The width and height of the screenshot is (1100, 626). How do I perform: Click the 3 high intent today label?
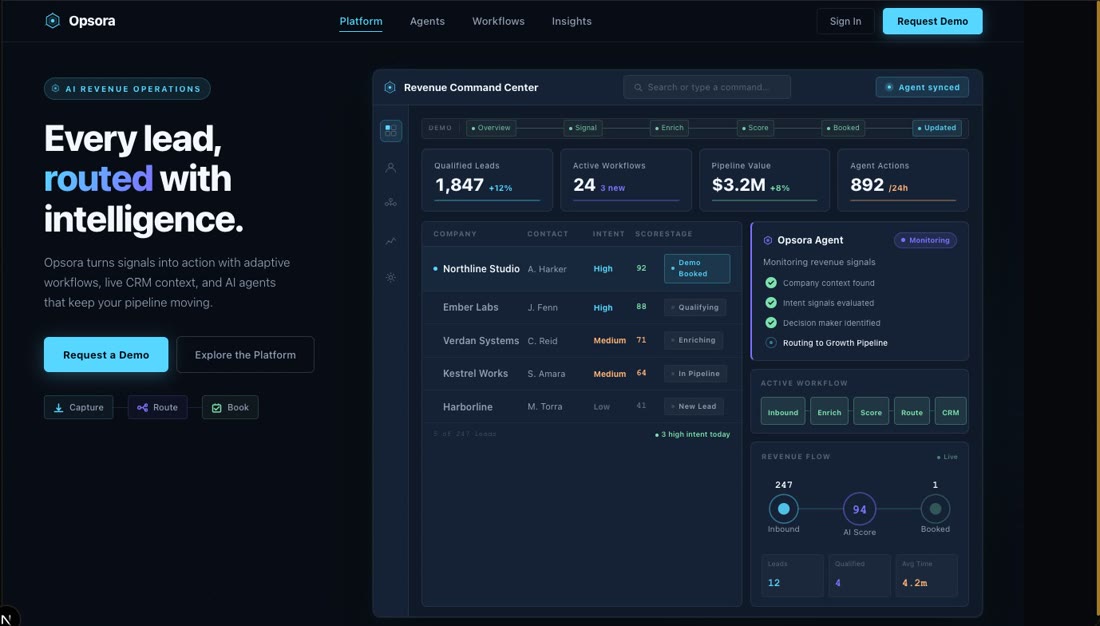692,434
